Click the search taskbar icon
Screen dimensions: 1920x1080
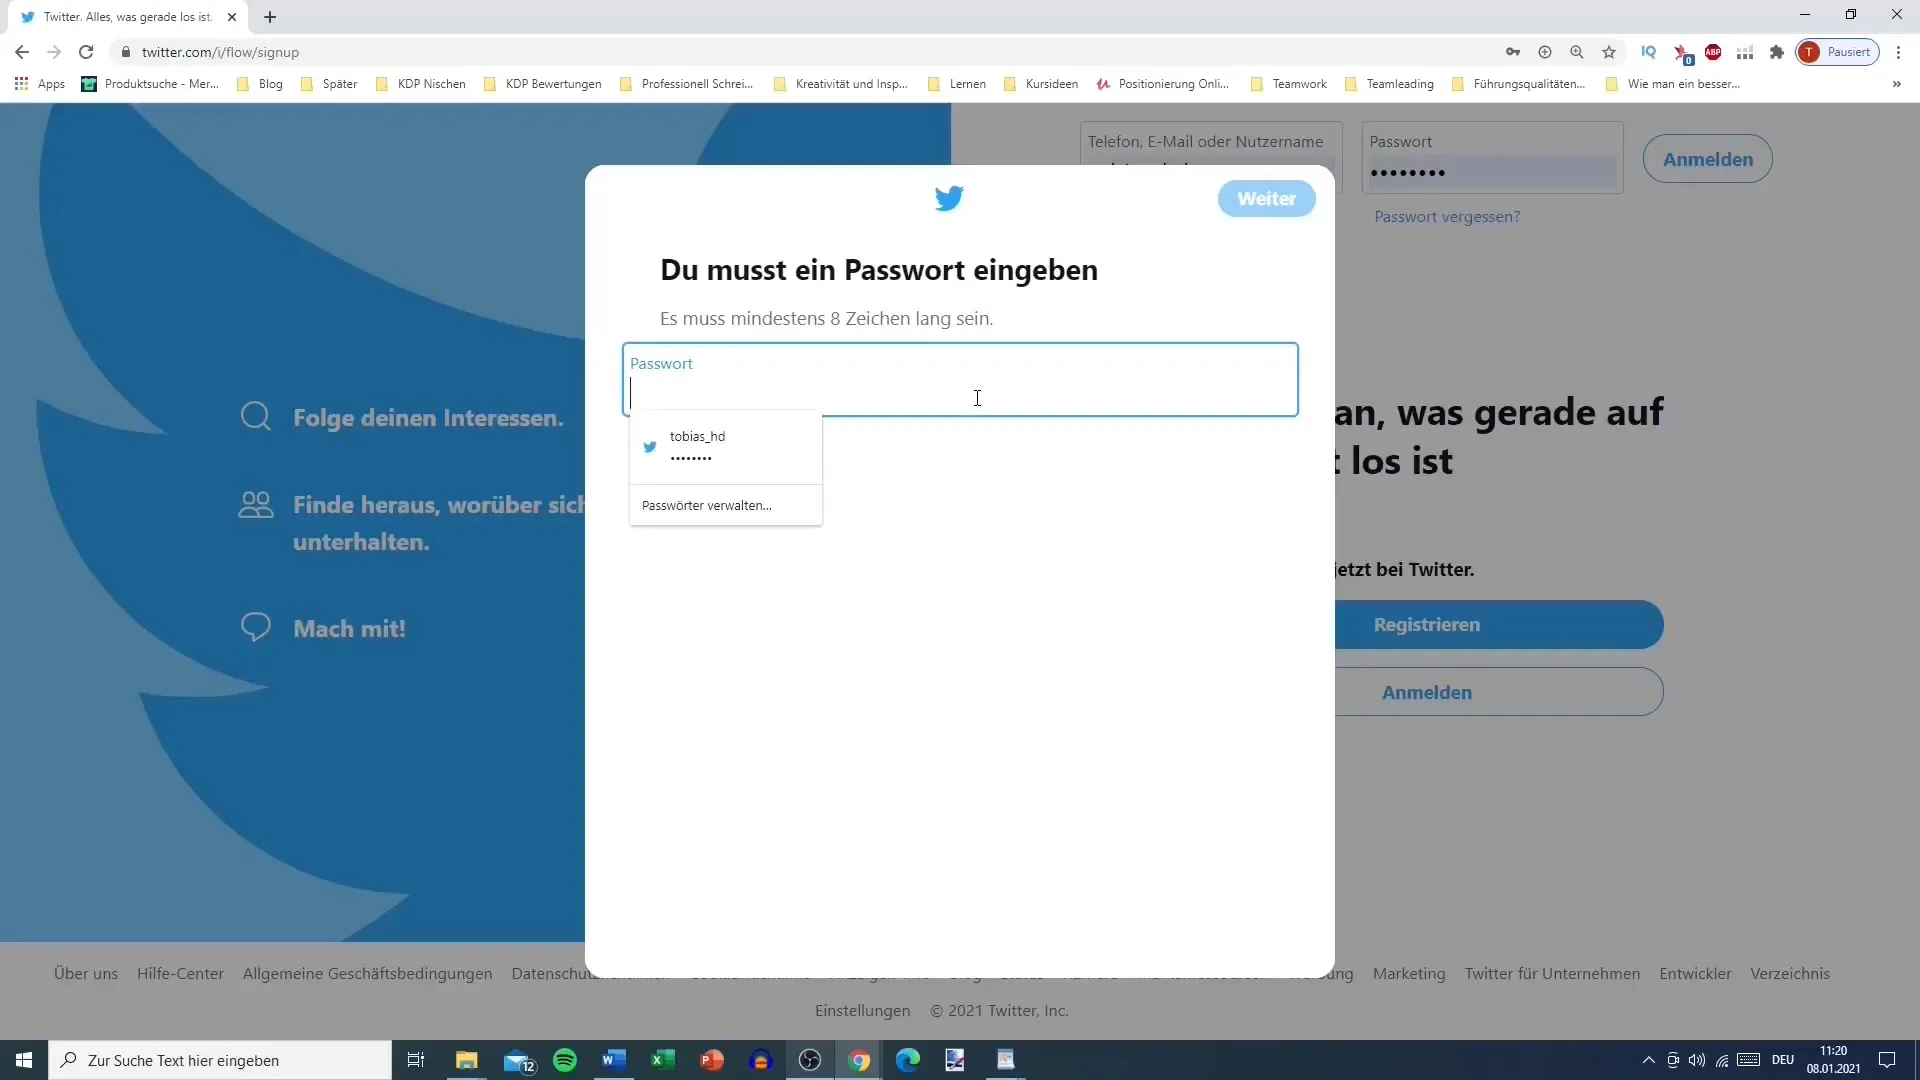67,1059
